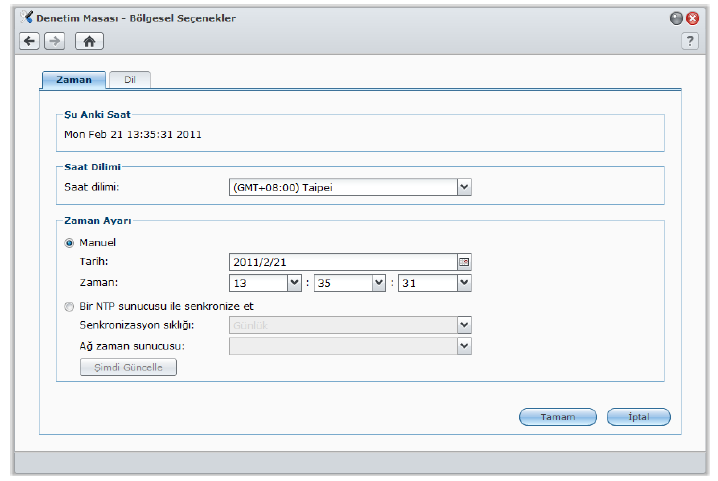Expand the Senkronizasyon sıklığı dropdown

[464, 325]
